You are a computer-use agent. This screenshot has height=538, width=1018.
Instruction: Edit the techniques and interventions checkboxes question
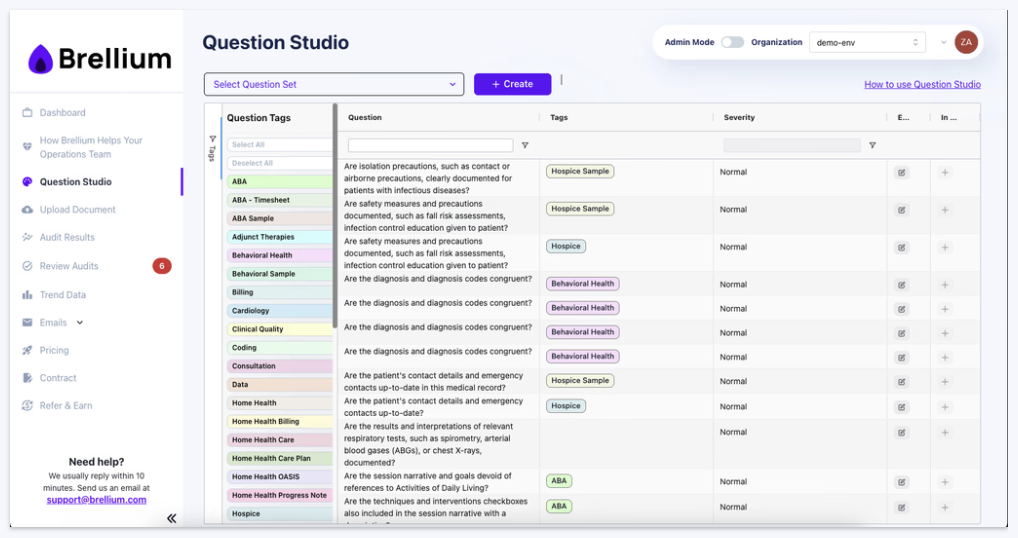pos(902,507)
